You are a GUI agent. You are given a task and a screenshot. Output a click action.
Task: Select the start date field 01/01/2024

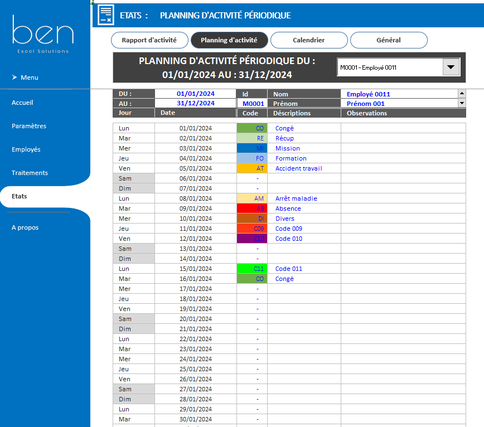195,94
